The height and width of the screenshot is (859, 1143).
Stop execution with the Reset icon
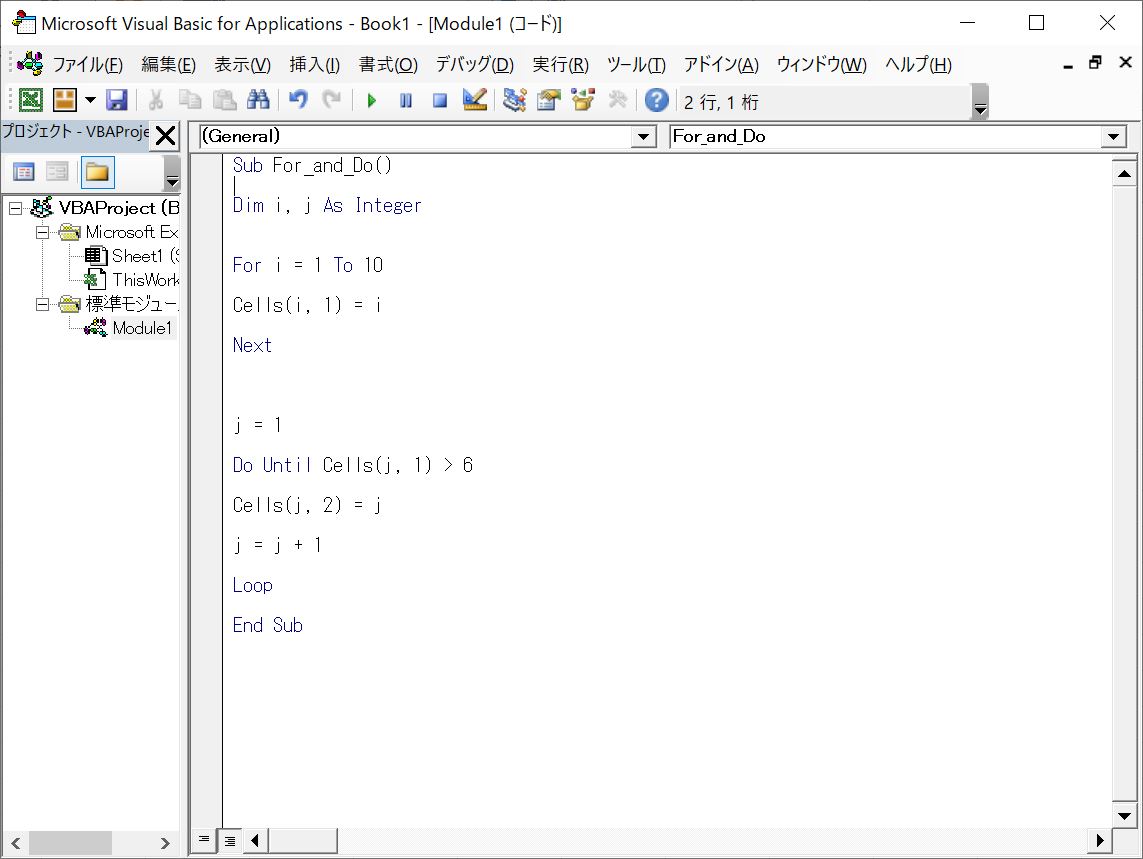(440, 101)
